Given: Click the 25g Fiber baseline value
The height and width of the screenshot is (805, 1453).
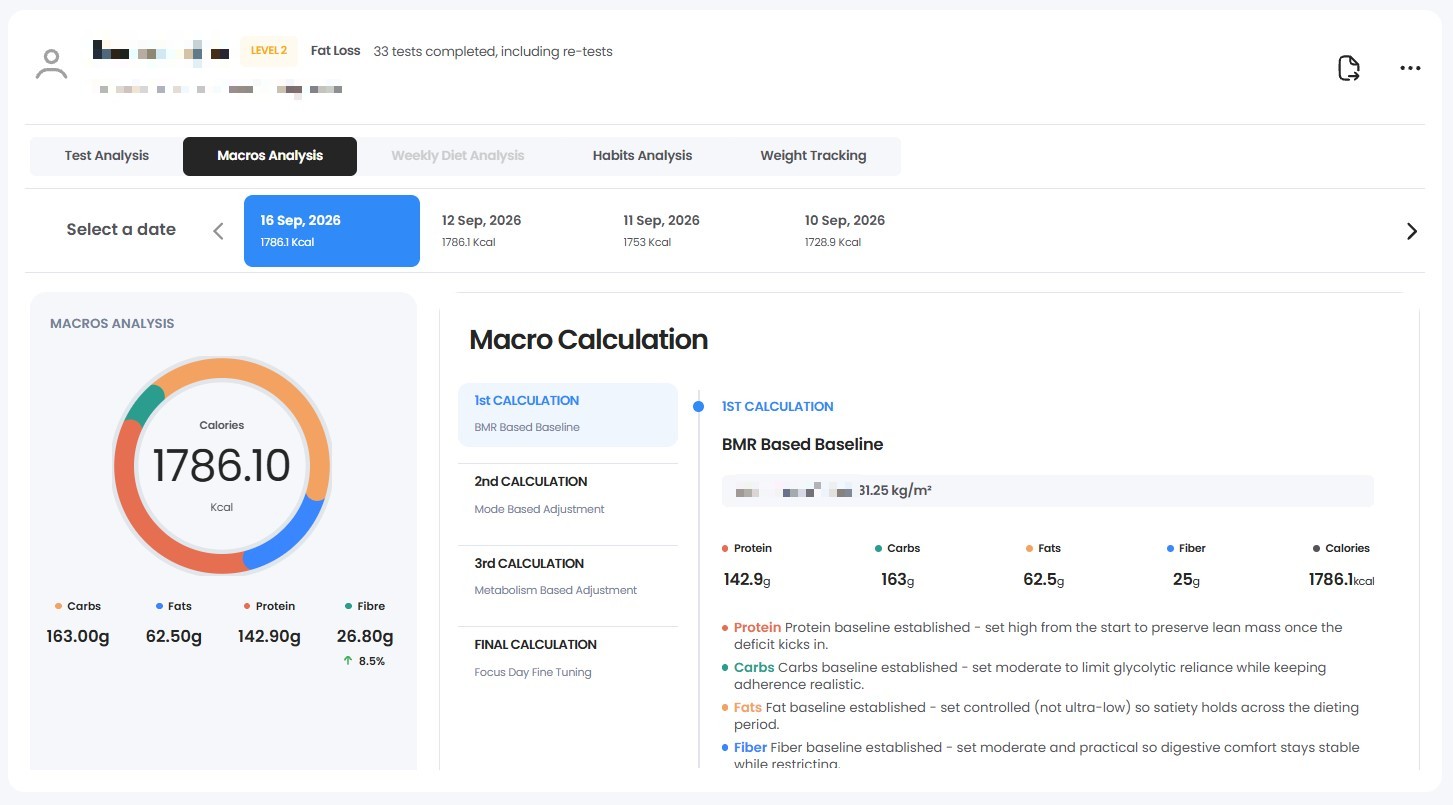Looking at the screenshot, I should coord(1186,580).
